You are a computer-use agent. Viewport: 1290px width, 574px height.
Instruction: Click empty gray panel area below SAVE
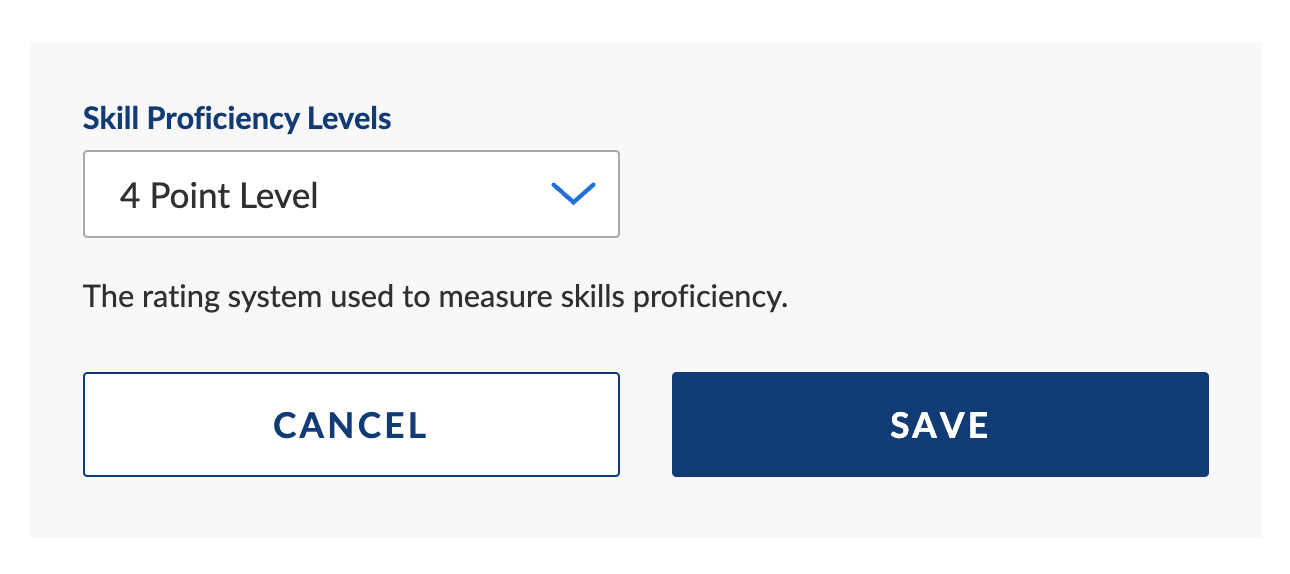tap(940, 508)
